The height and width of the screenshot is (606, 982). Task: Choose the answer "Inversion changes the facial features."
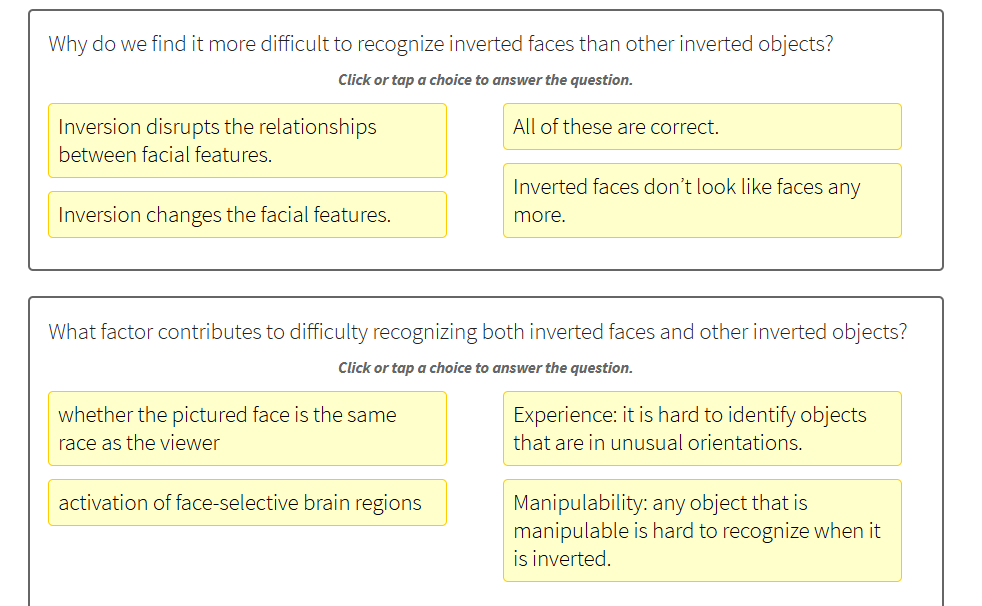[x=247, y=214]
